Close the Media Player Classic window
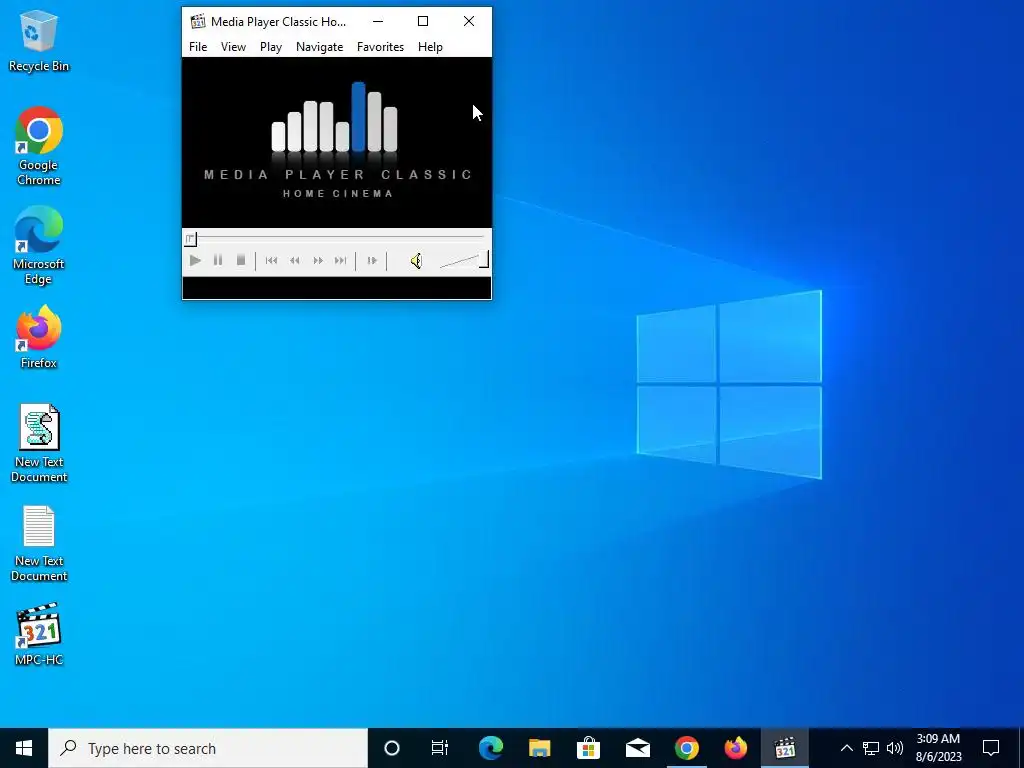Screen dimensions: 1024x768 tap(469, 22)
